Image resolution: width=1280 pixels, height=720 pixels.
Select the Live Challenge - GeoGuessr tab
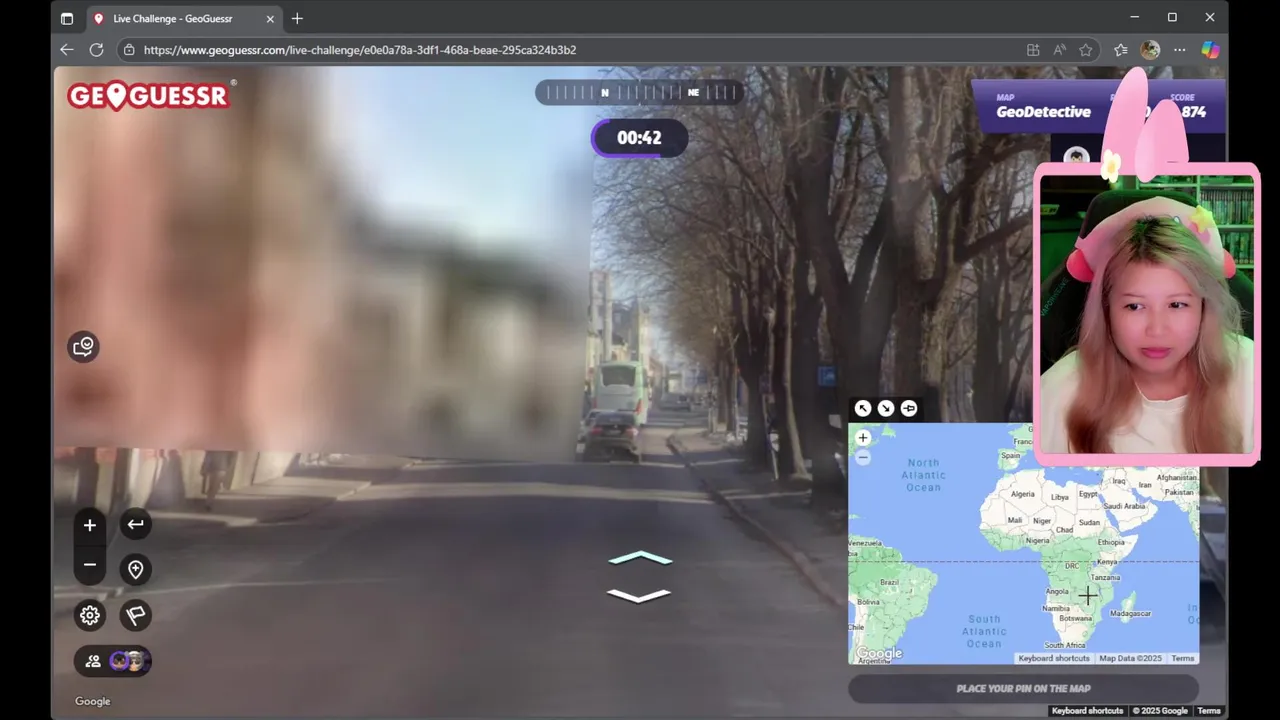click(x=183, y=18)
